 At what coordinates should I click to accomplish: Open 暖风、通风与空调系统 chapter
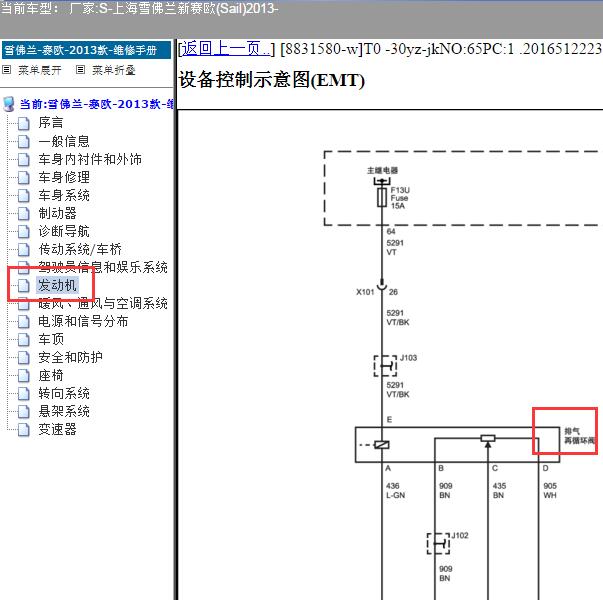tap(103, 303)
